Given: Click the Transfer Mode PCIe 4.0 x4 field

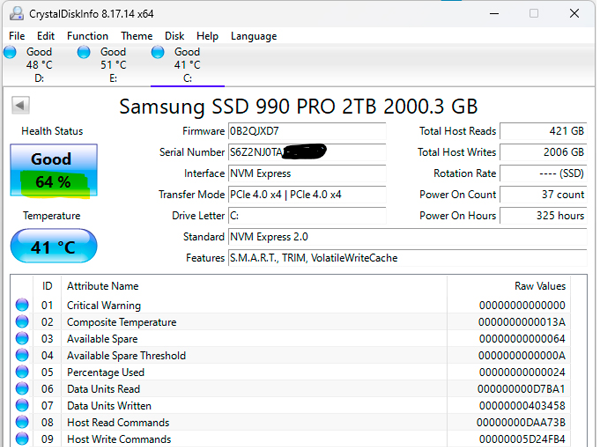Looking at the screenshot, I should coord(307,194).
